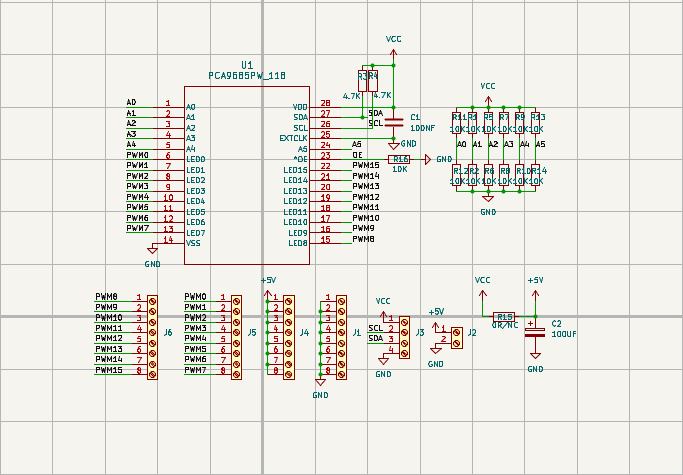Select resistor R12 in the address array
This screenshot has width=683, height=475.
(x=456, y=175)
